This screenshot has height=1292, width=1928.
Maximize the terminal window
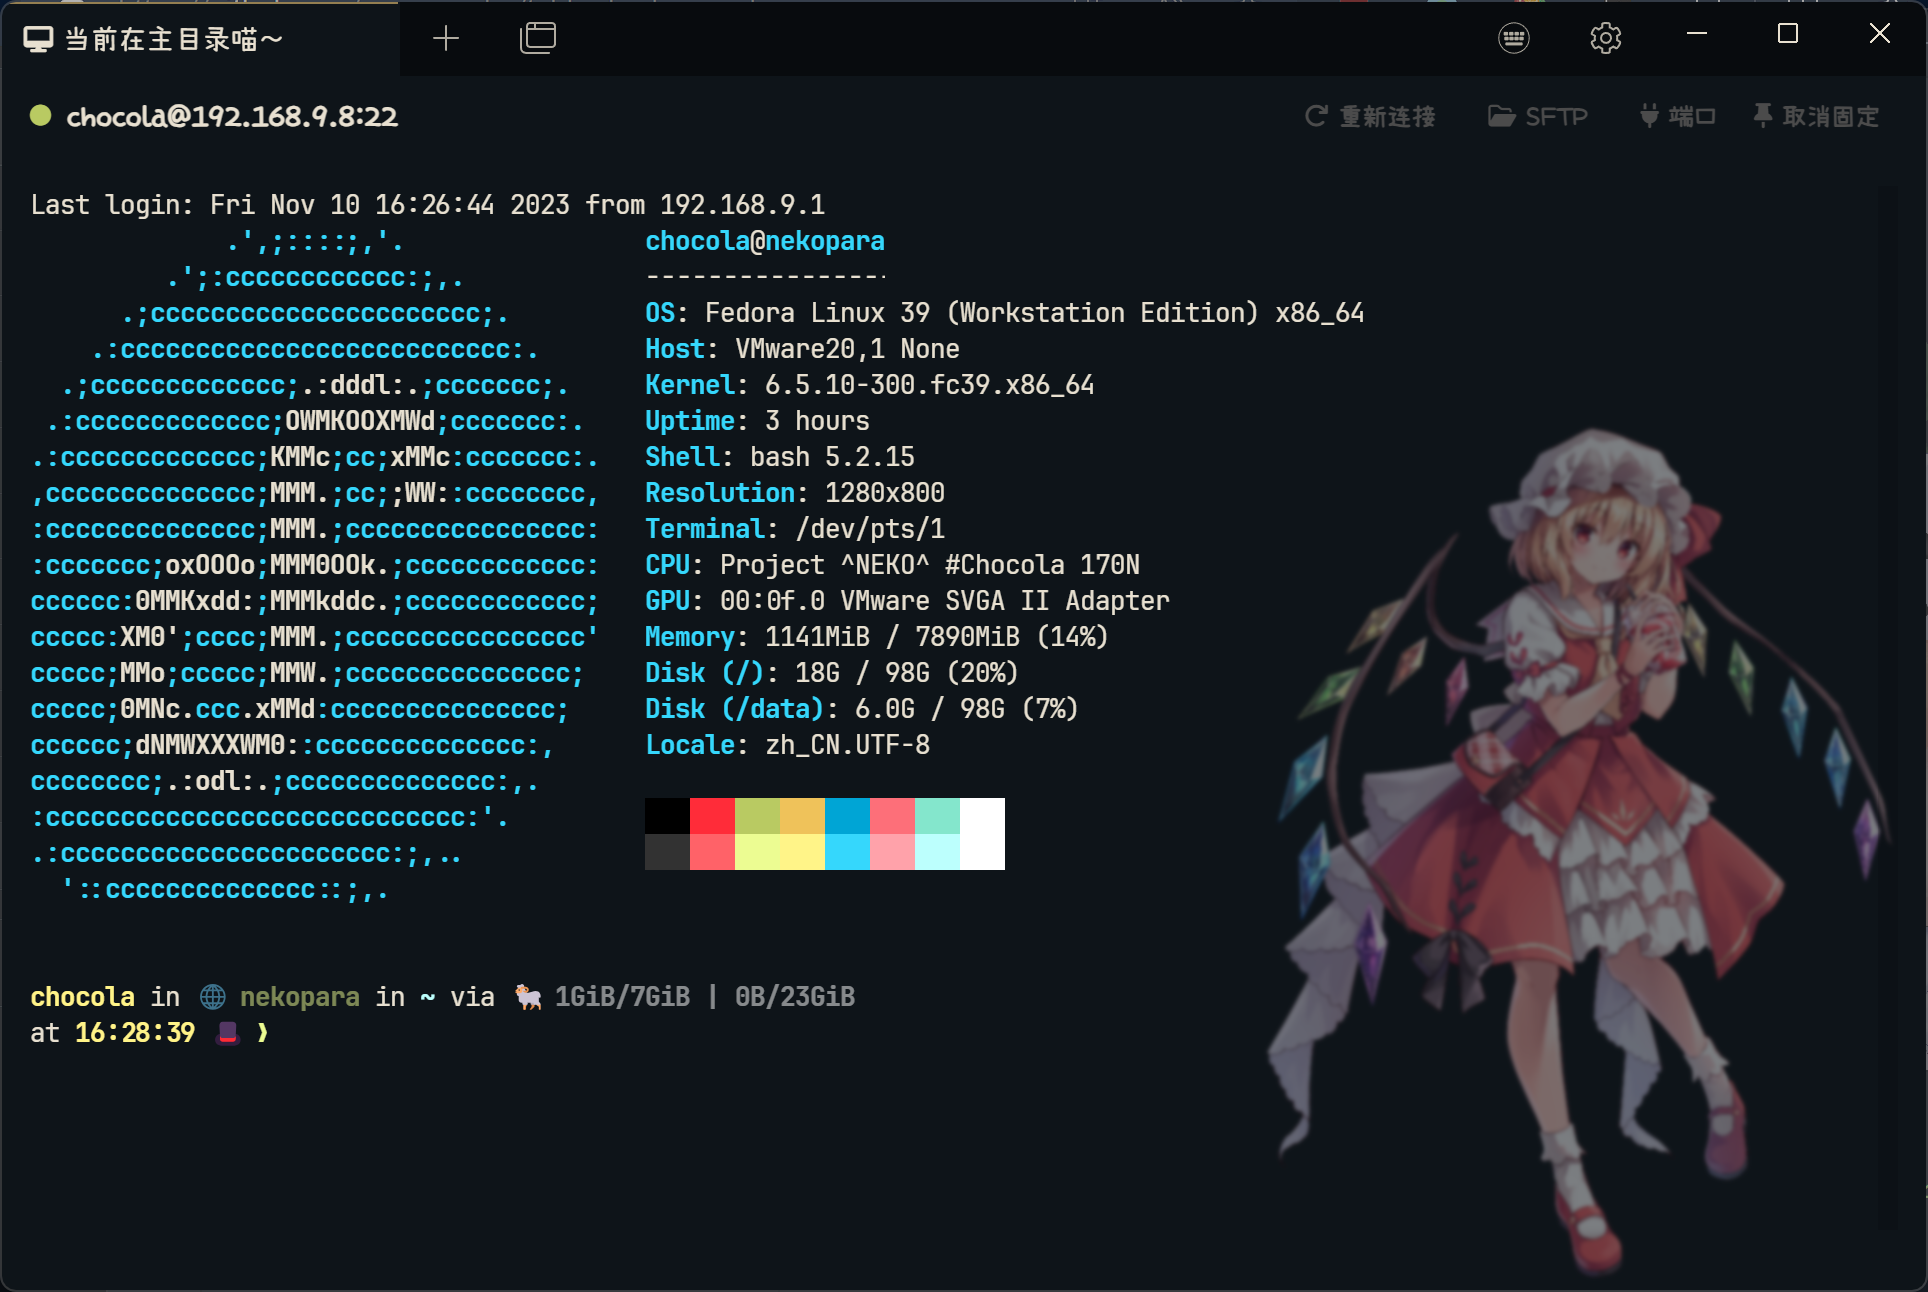coord(1788,34)
